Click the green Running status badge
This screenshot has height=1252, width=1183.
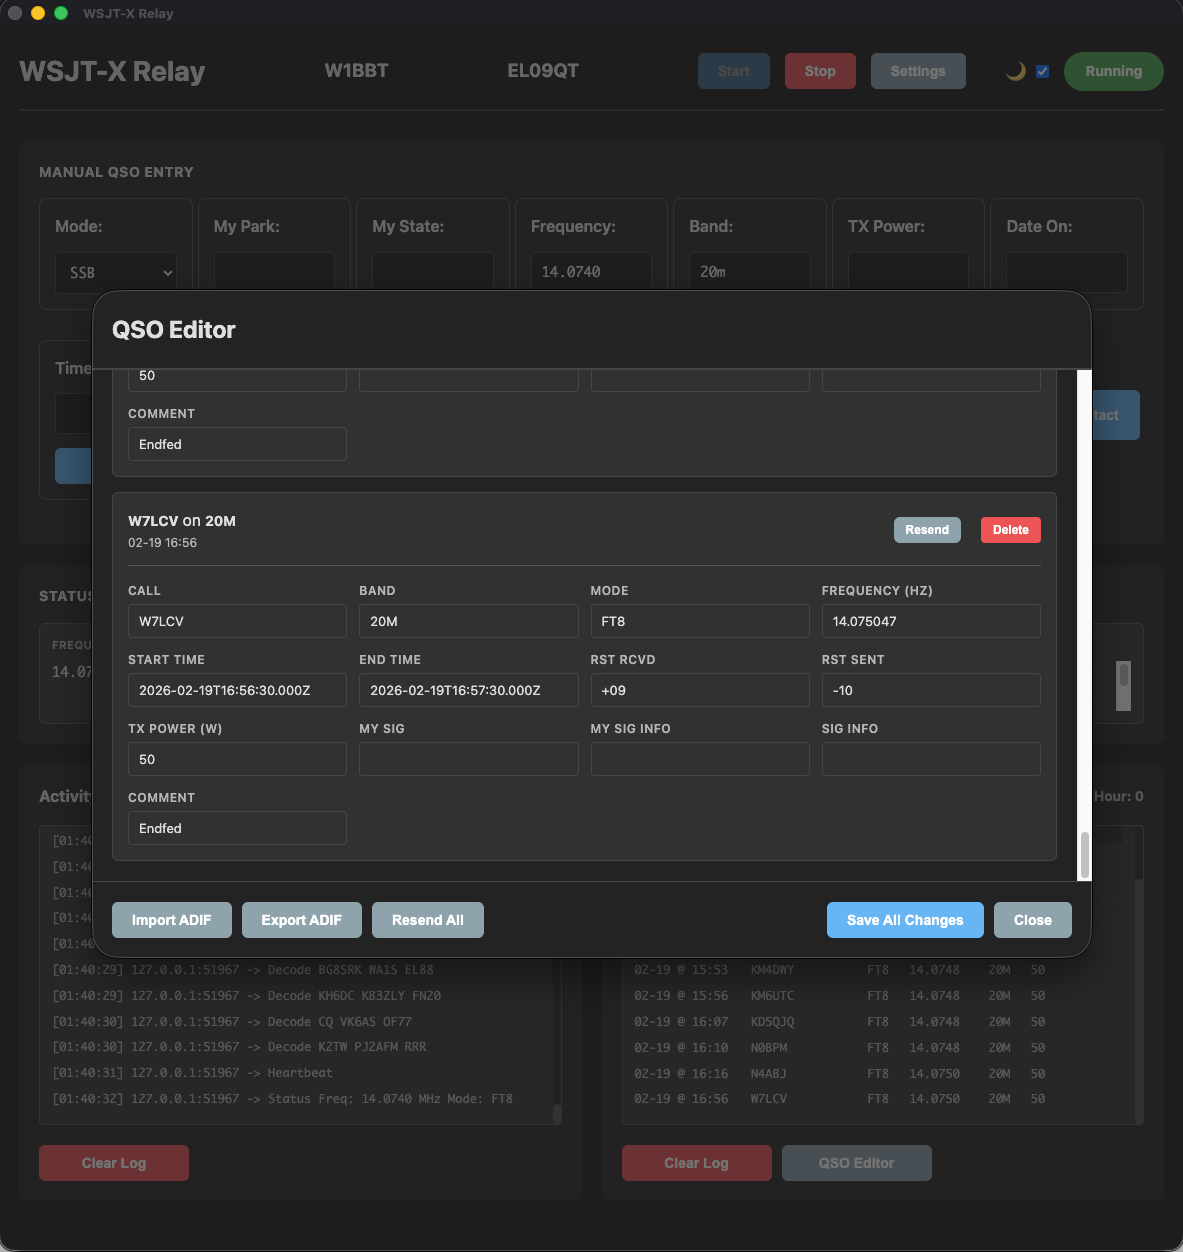tap(1113, 70)
